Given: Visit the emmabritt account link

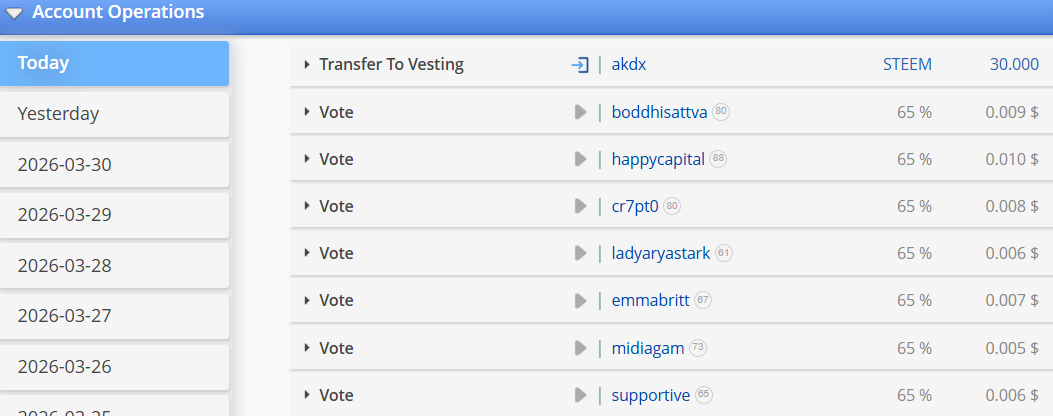Looking at the screenshot, I should point(650,300).
